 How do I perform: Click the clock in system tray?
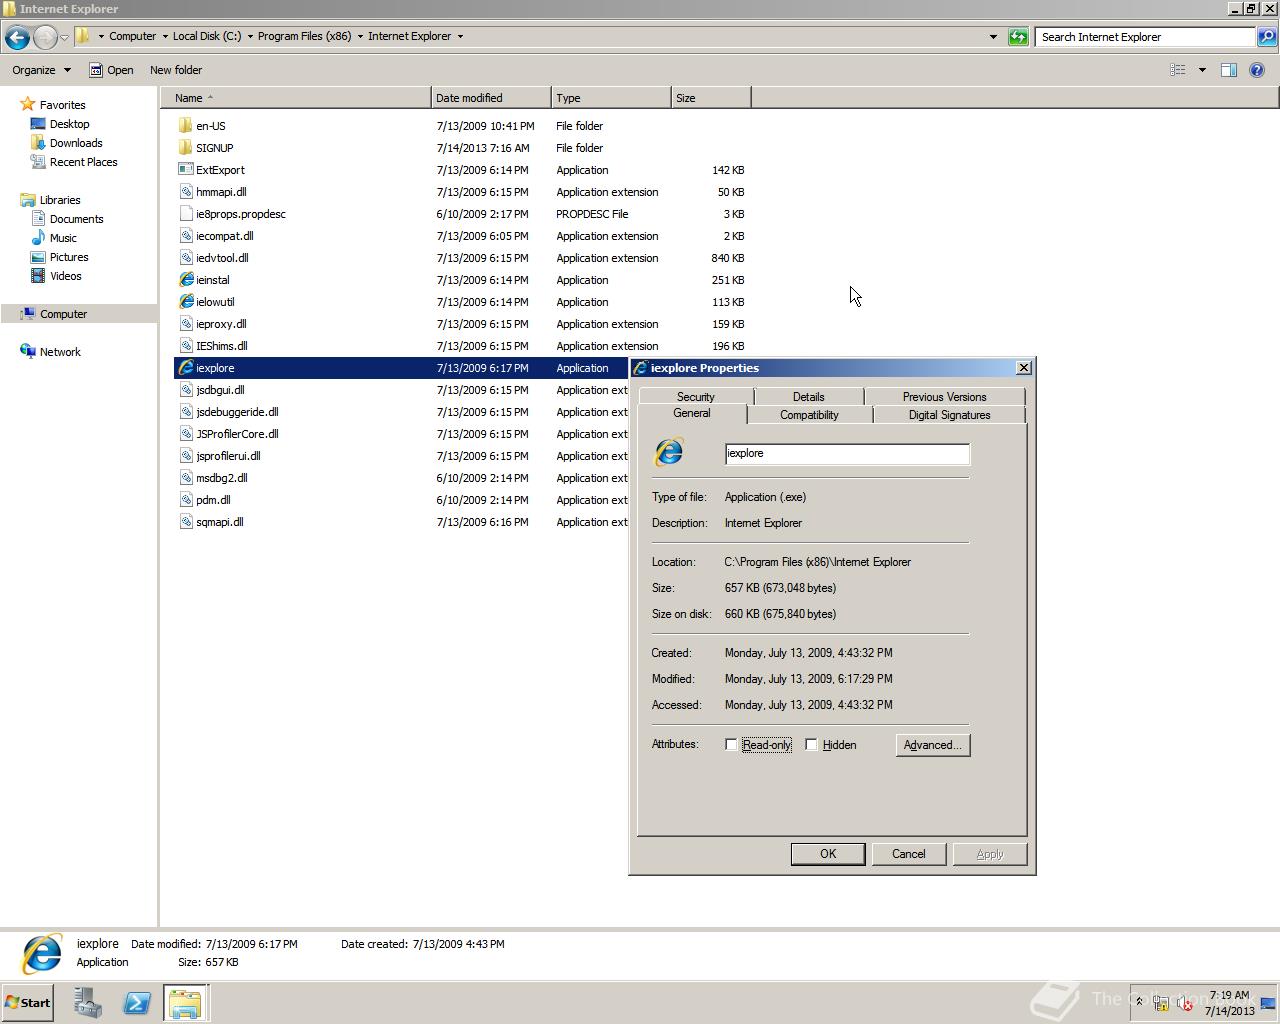pyautogui.click(x=1229, y=1003)
